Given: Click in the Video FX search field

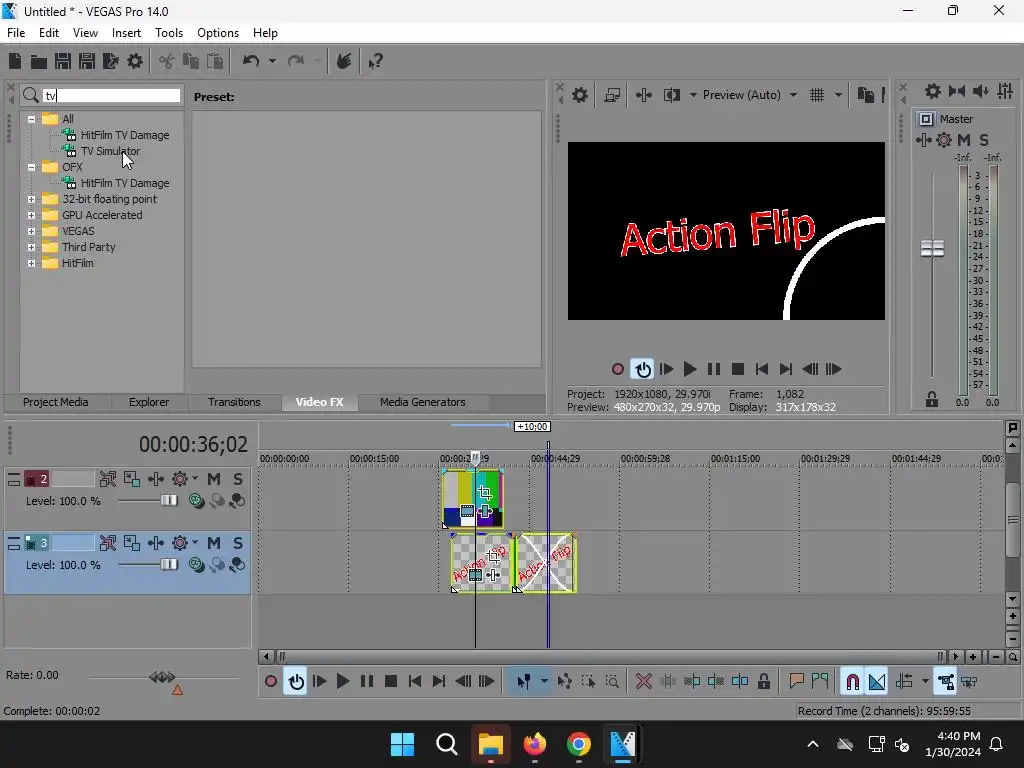Looking at the screenshot, I should pos(111,95).
